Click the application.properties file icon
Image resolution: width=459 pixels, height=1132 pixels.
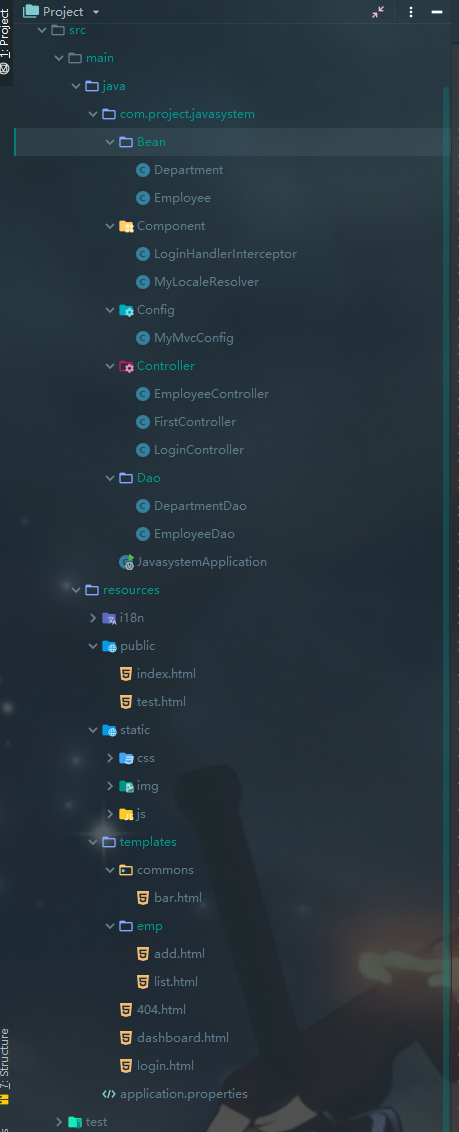109,1094
